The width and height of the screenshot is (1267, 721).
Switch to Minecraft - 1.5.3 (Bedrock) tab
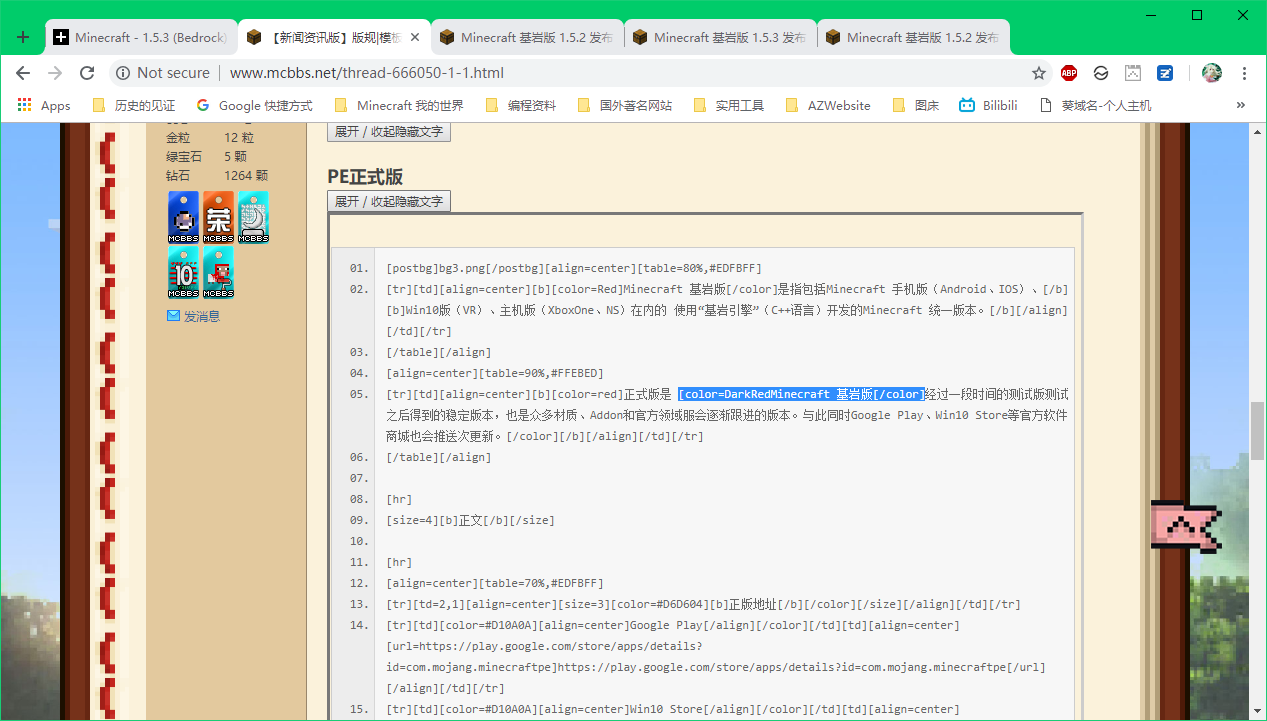[140, 37]
